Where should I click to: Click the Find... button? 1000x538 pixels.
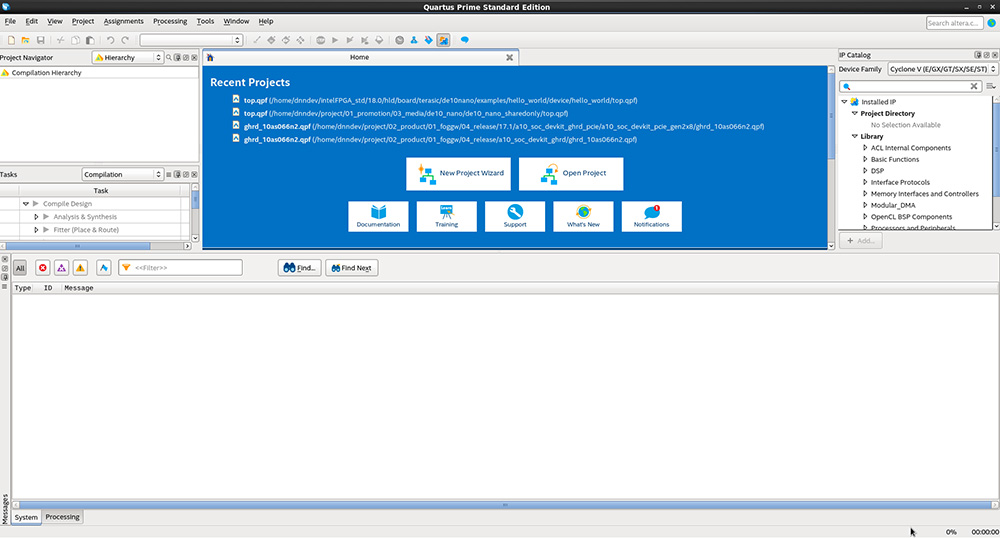click(299, 268)
